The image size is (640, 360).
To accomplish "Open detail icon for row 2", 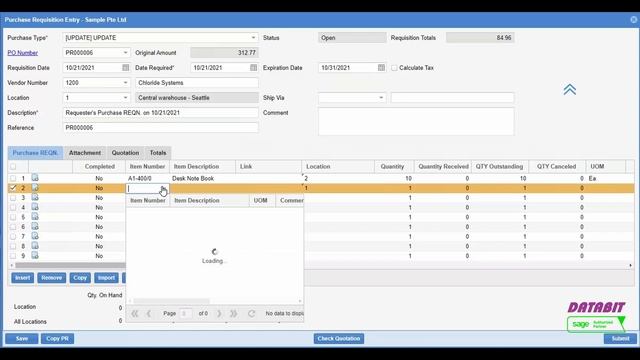I will 35,188.
